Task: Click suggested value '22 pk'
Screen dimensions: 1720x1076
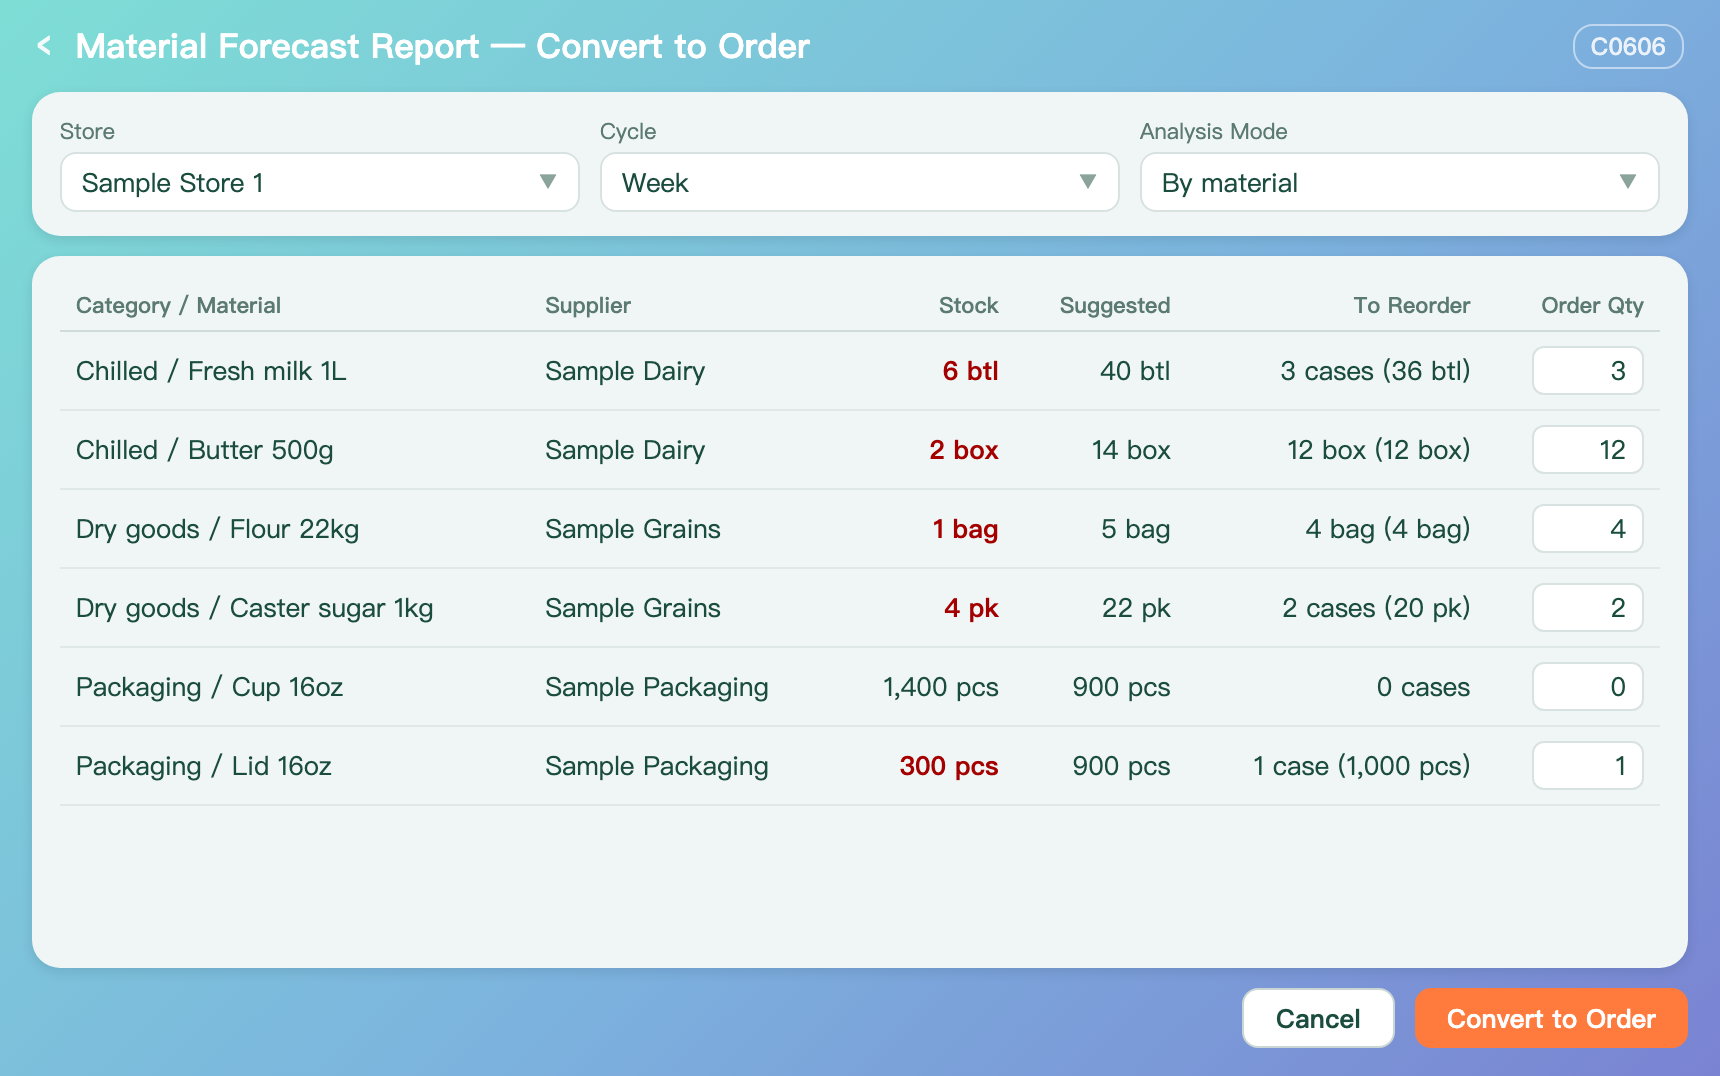Action: 1137,608
